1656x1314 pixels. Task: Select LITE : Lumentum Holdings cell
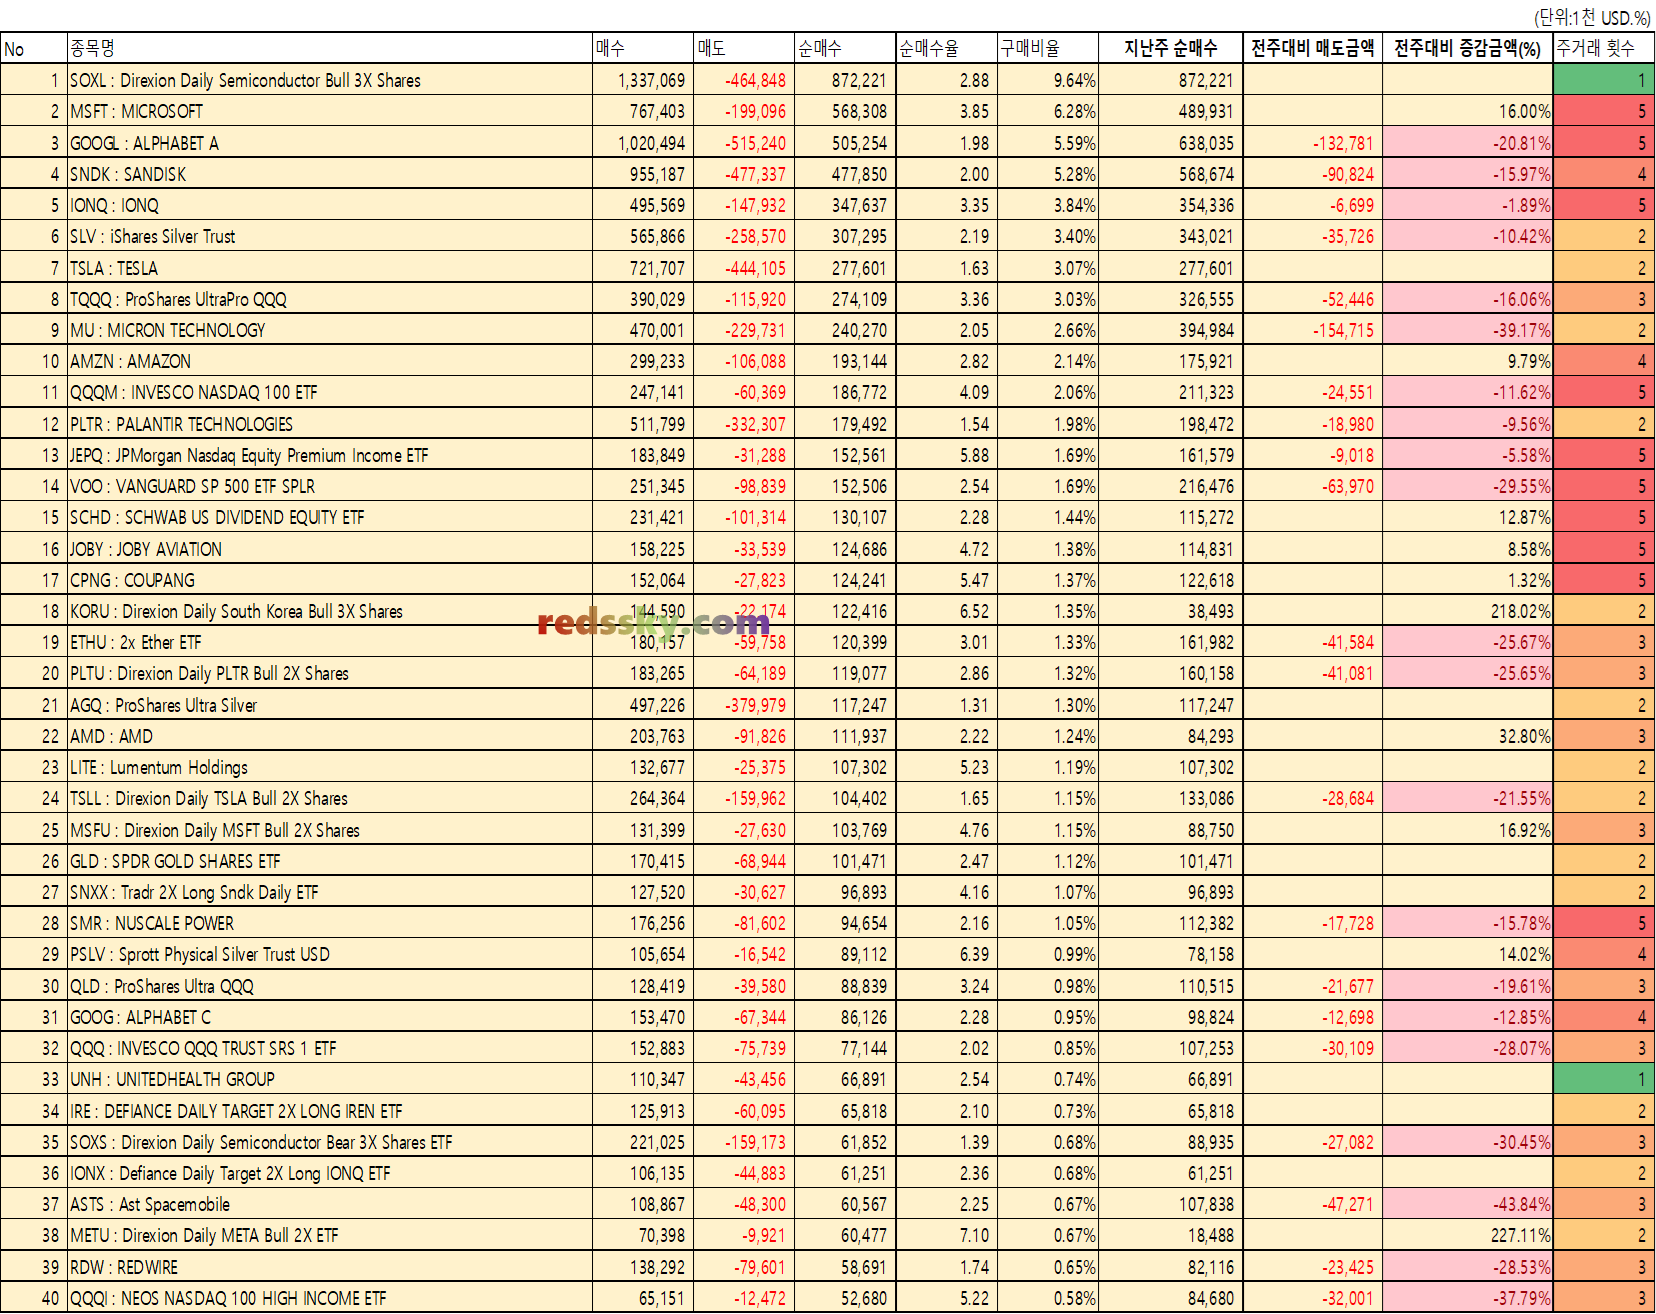point(330,767)
